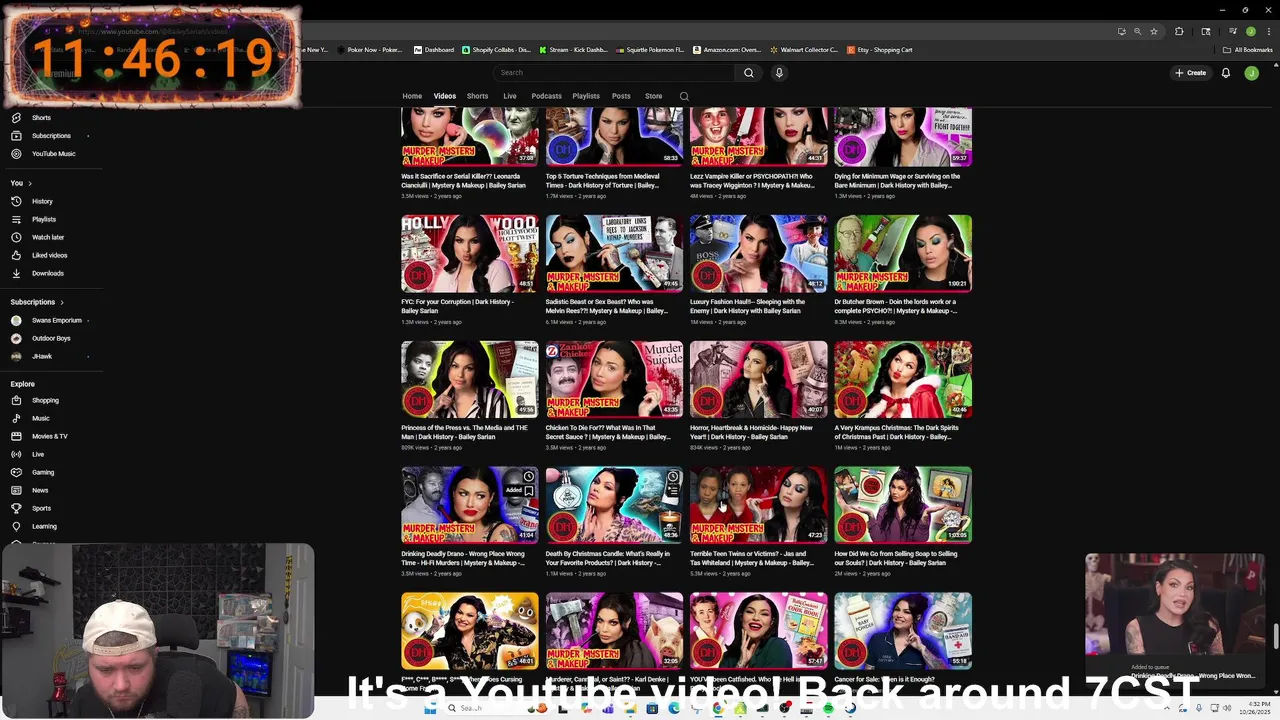Open Shopping under Explore

click(x=45, y=400)
